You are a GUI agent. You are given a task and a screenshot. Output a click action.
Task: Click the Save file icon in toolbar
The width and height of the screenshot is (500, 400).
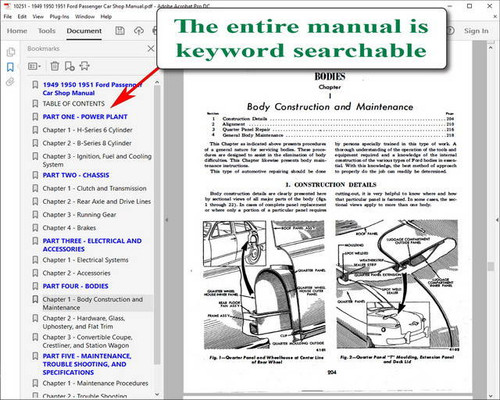[120, 31]
